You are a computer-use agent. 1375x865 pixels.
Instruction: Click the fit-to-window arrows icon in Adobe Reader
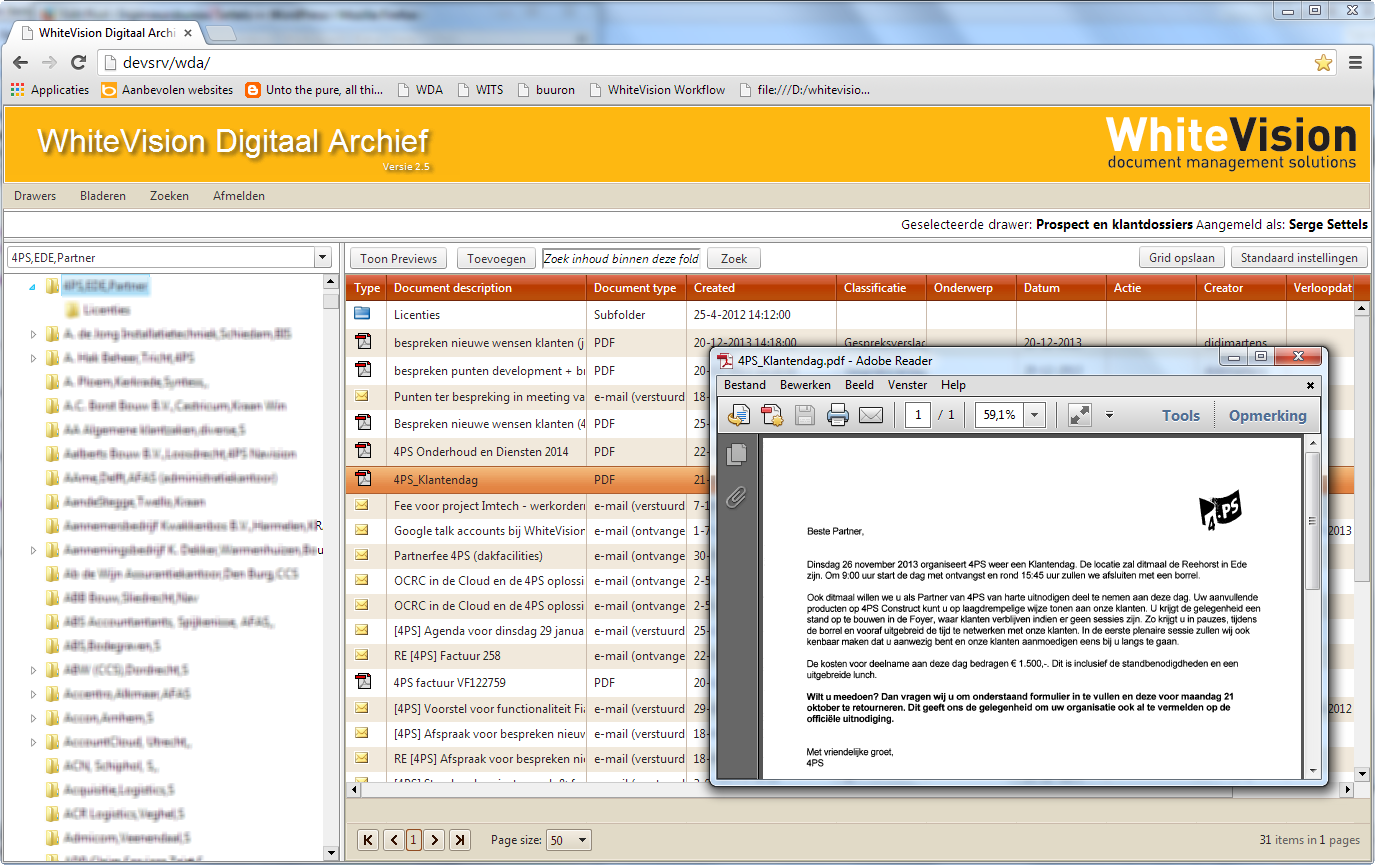coord(1079,415)
